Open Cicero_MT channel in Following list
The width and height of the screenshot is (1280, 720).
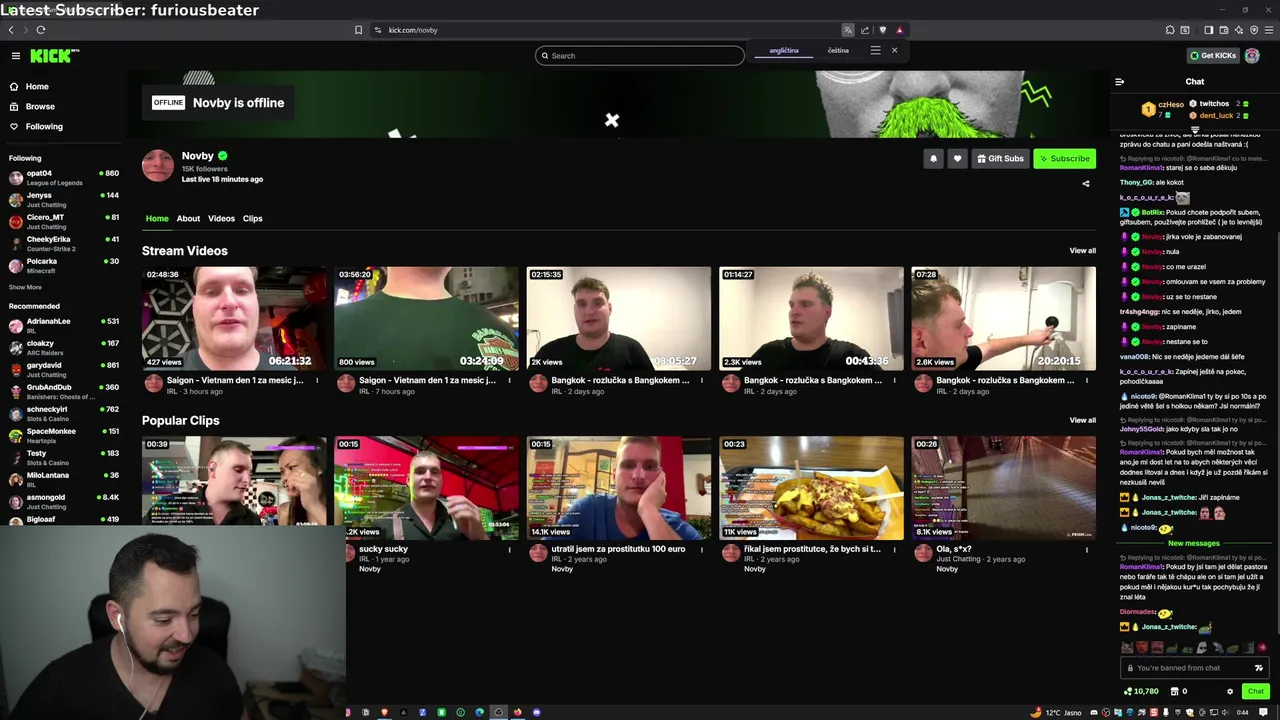63,221
